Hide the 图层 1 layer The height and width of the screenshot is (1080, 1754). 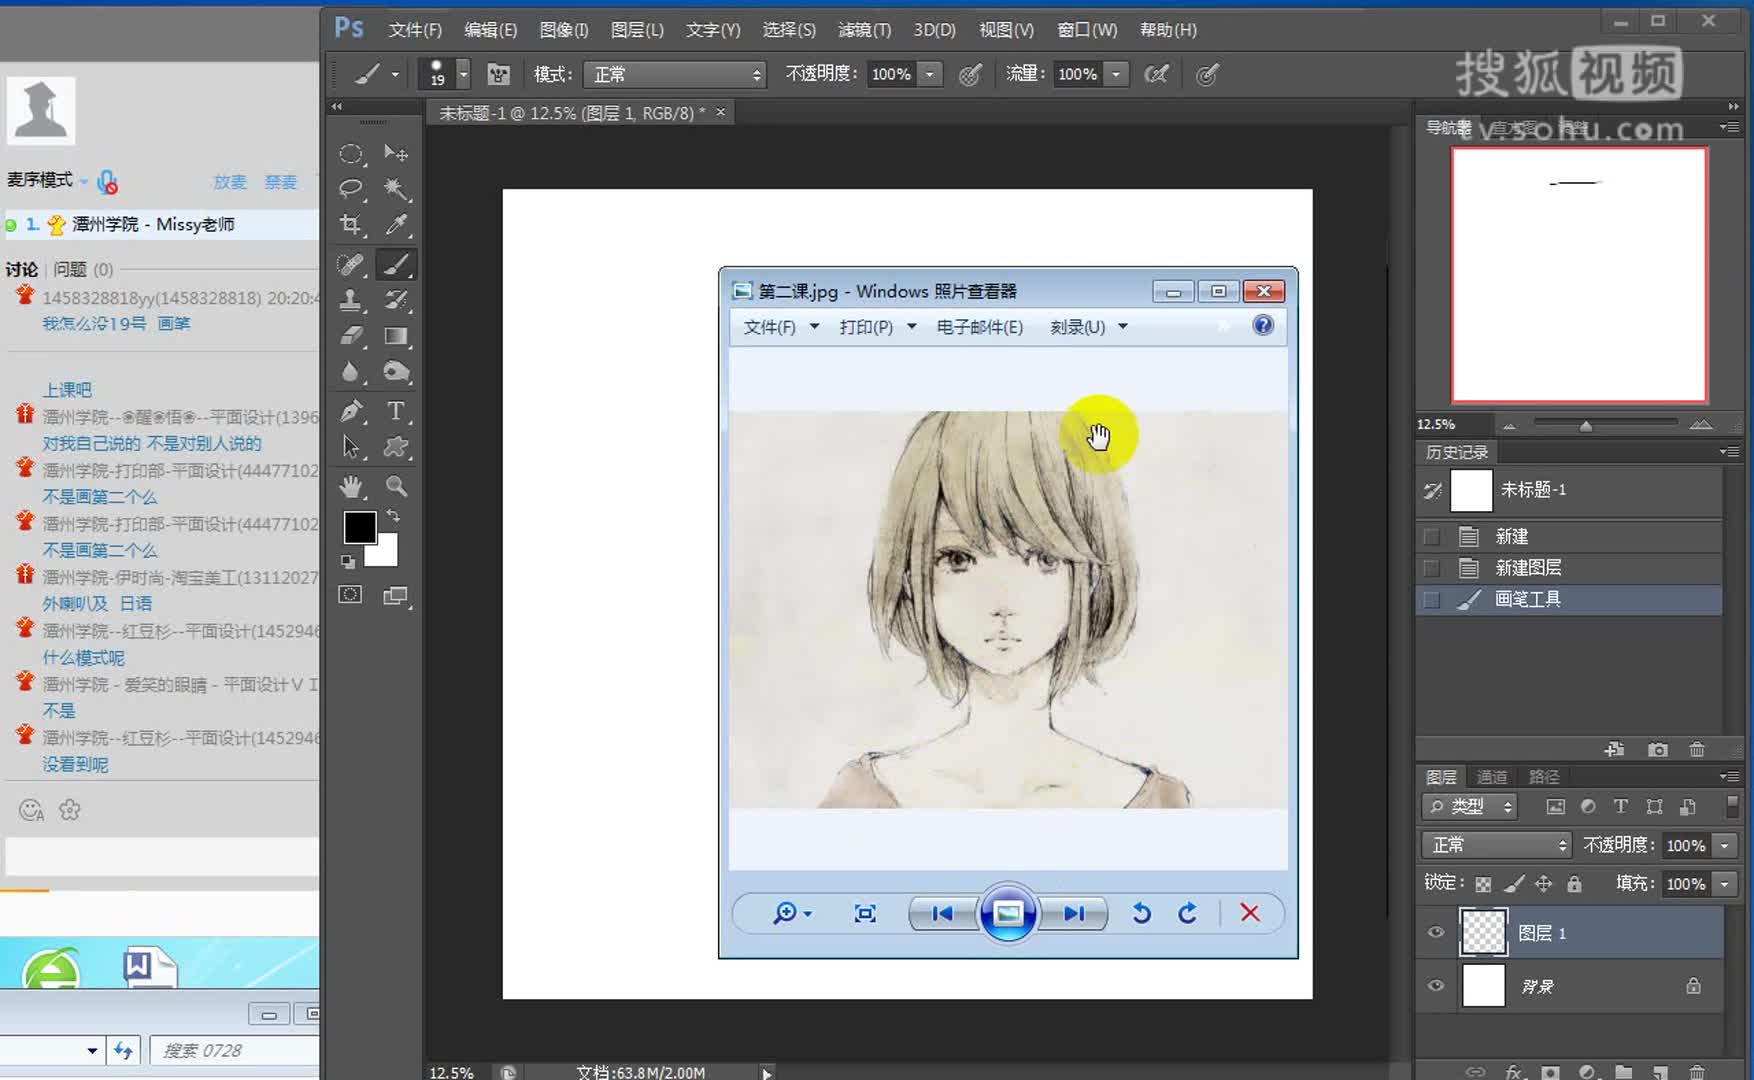point(1436,932)
